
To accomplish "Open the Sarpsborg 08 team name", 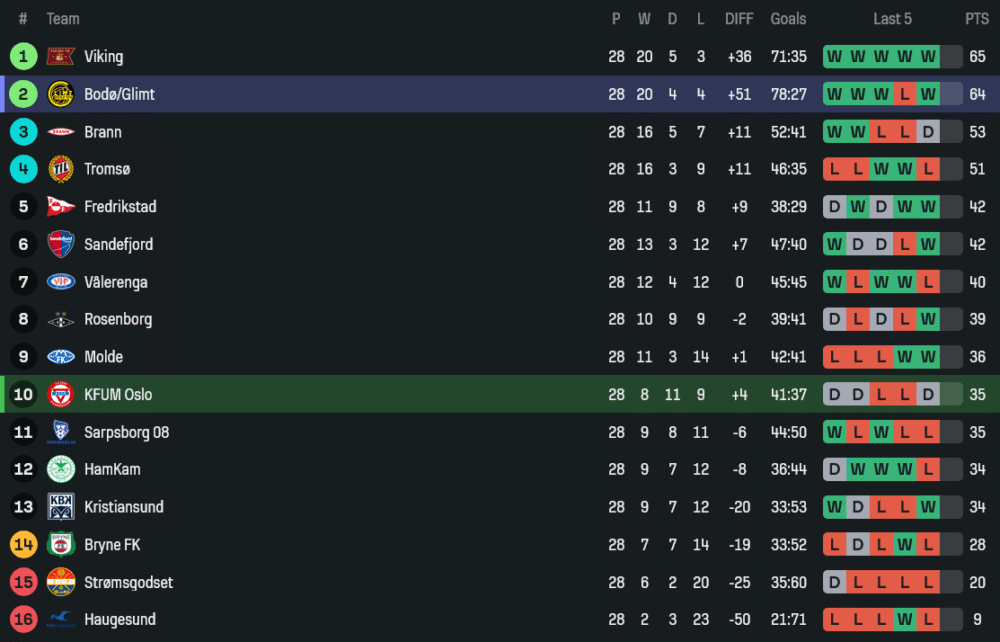I will coord(126,432).
